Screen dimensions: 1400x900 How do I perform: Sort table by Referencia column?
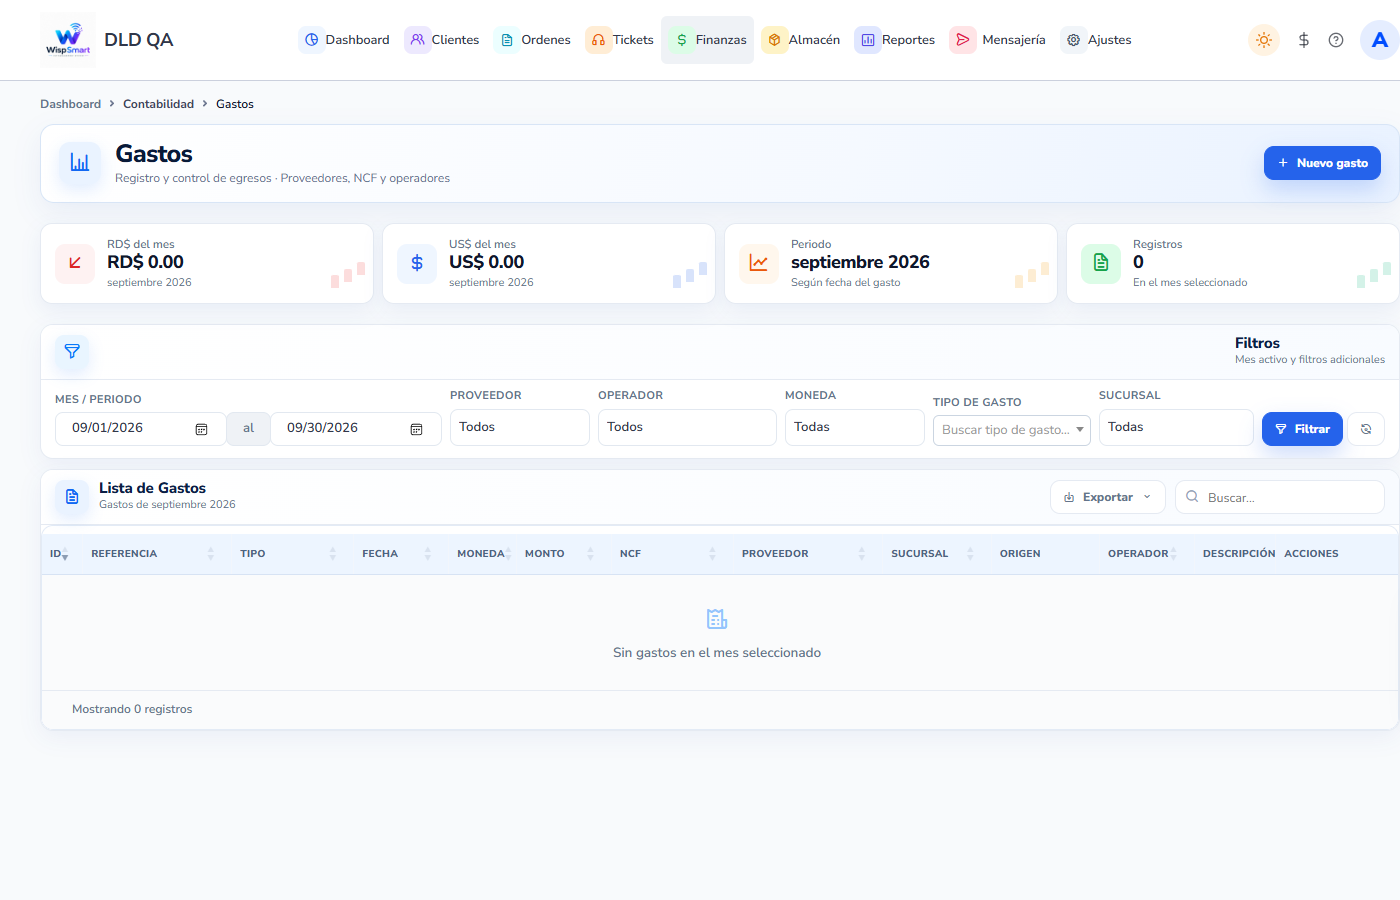point(152,554)
